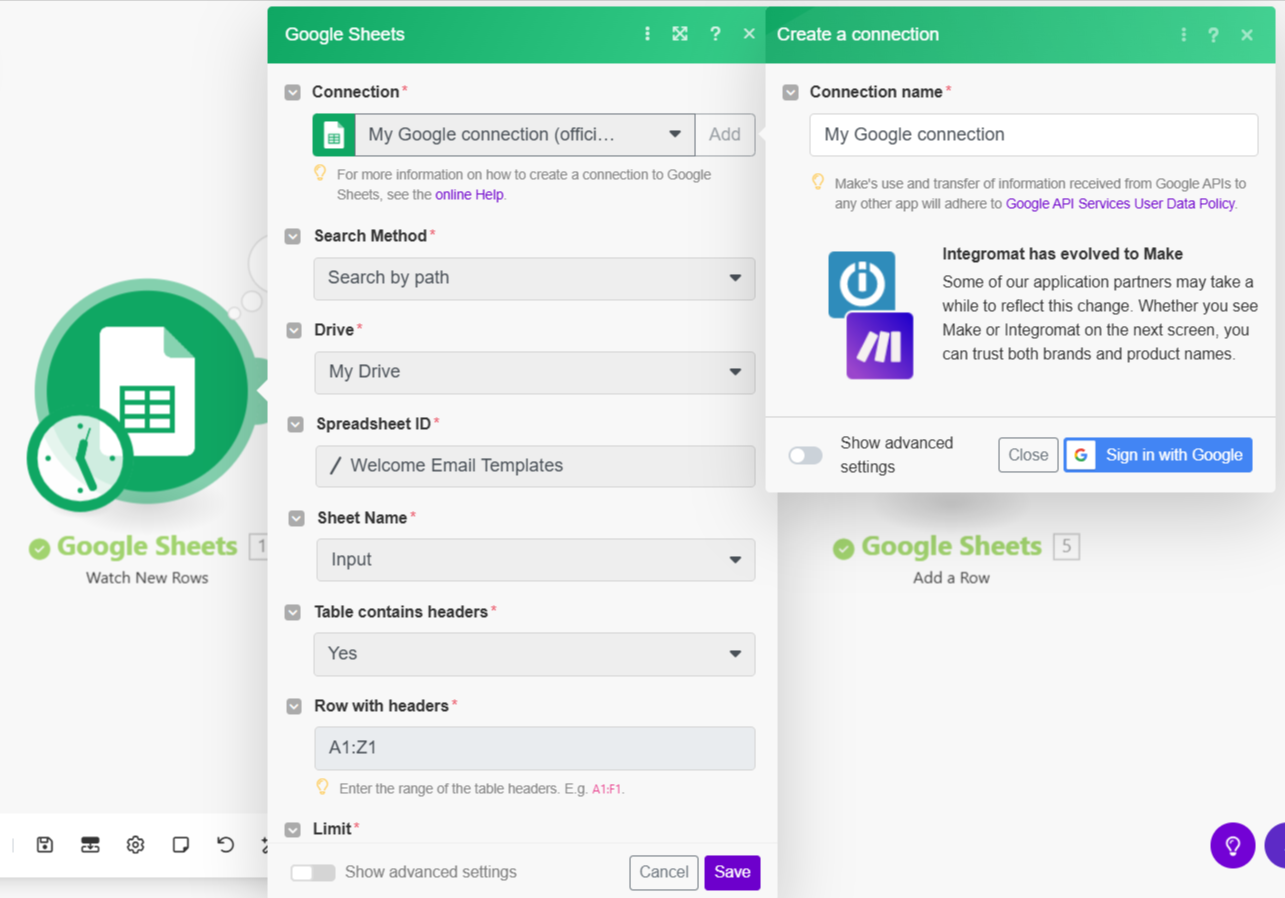Click the A1:F1 example range link
This screenshot has width=1285, height=898.
tap(607, 789)
